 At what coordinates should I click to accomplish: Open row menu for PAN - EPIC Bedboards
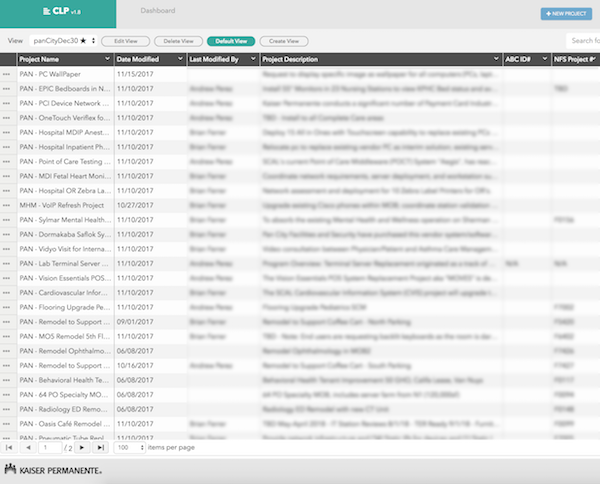(x=7, y=89)
